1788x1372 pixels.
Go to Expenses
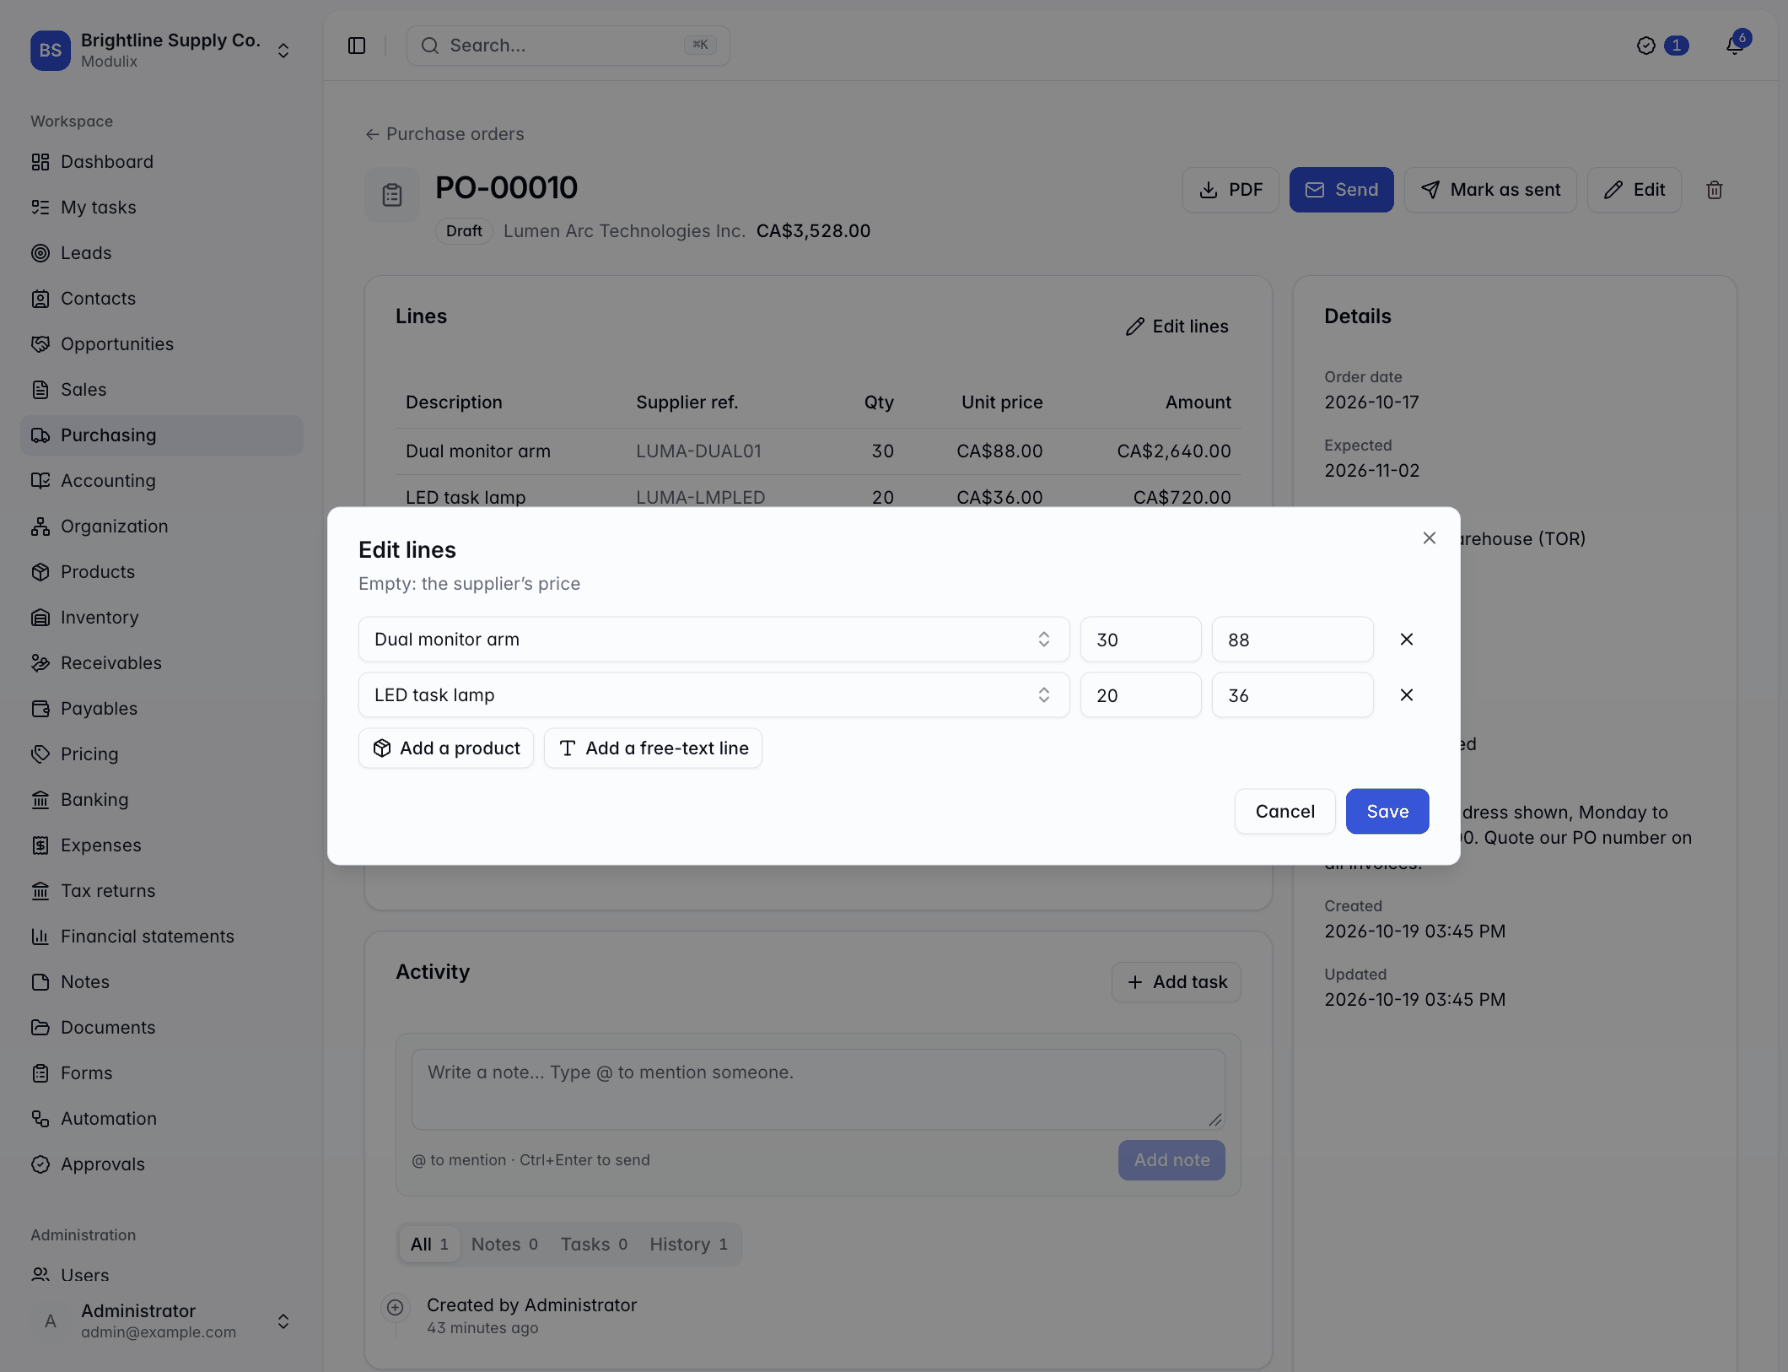[x=161, y=845]
